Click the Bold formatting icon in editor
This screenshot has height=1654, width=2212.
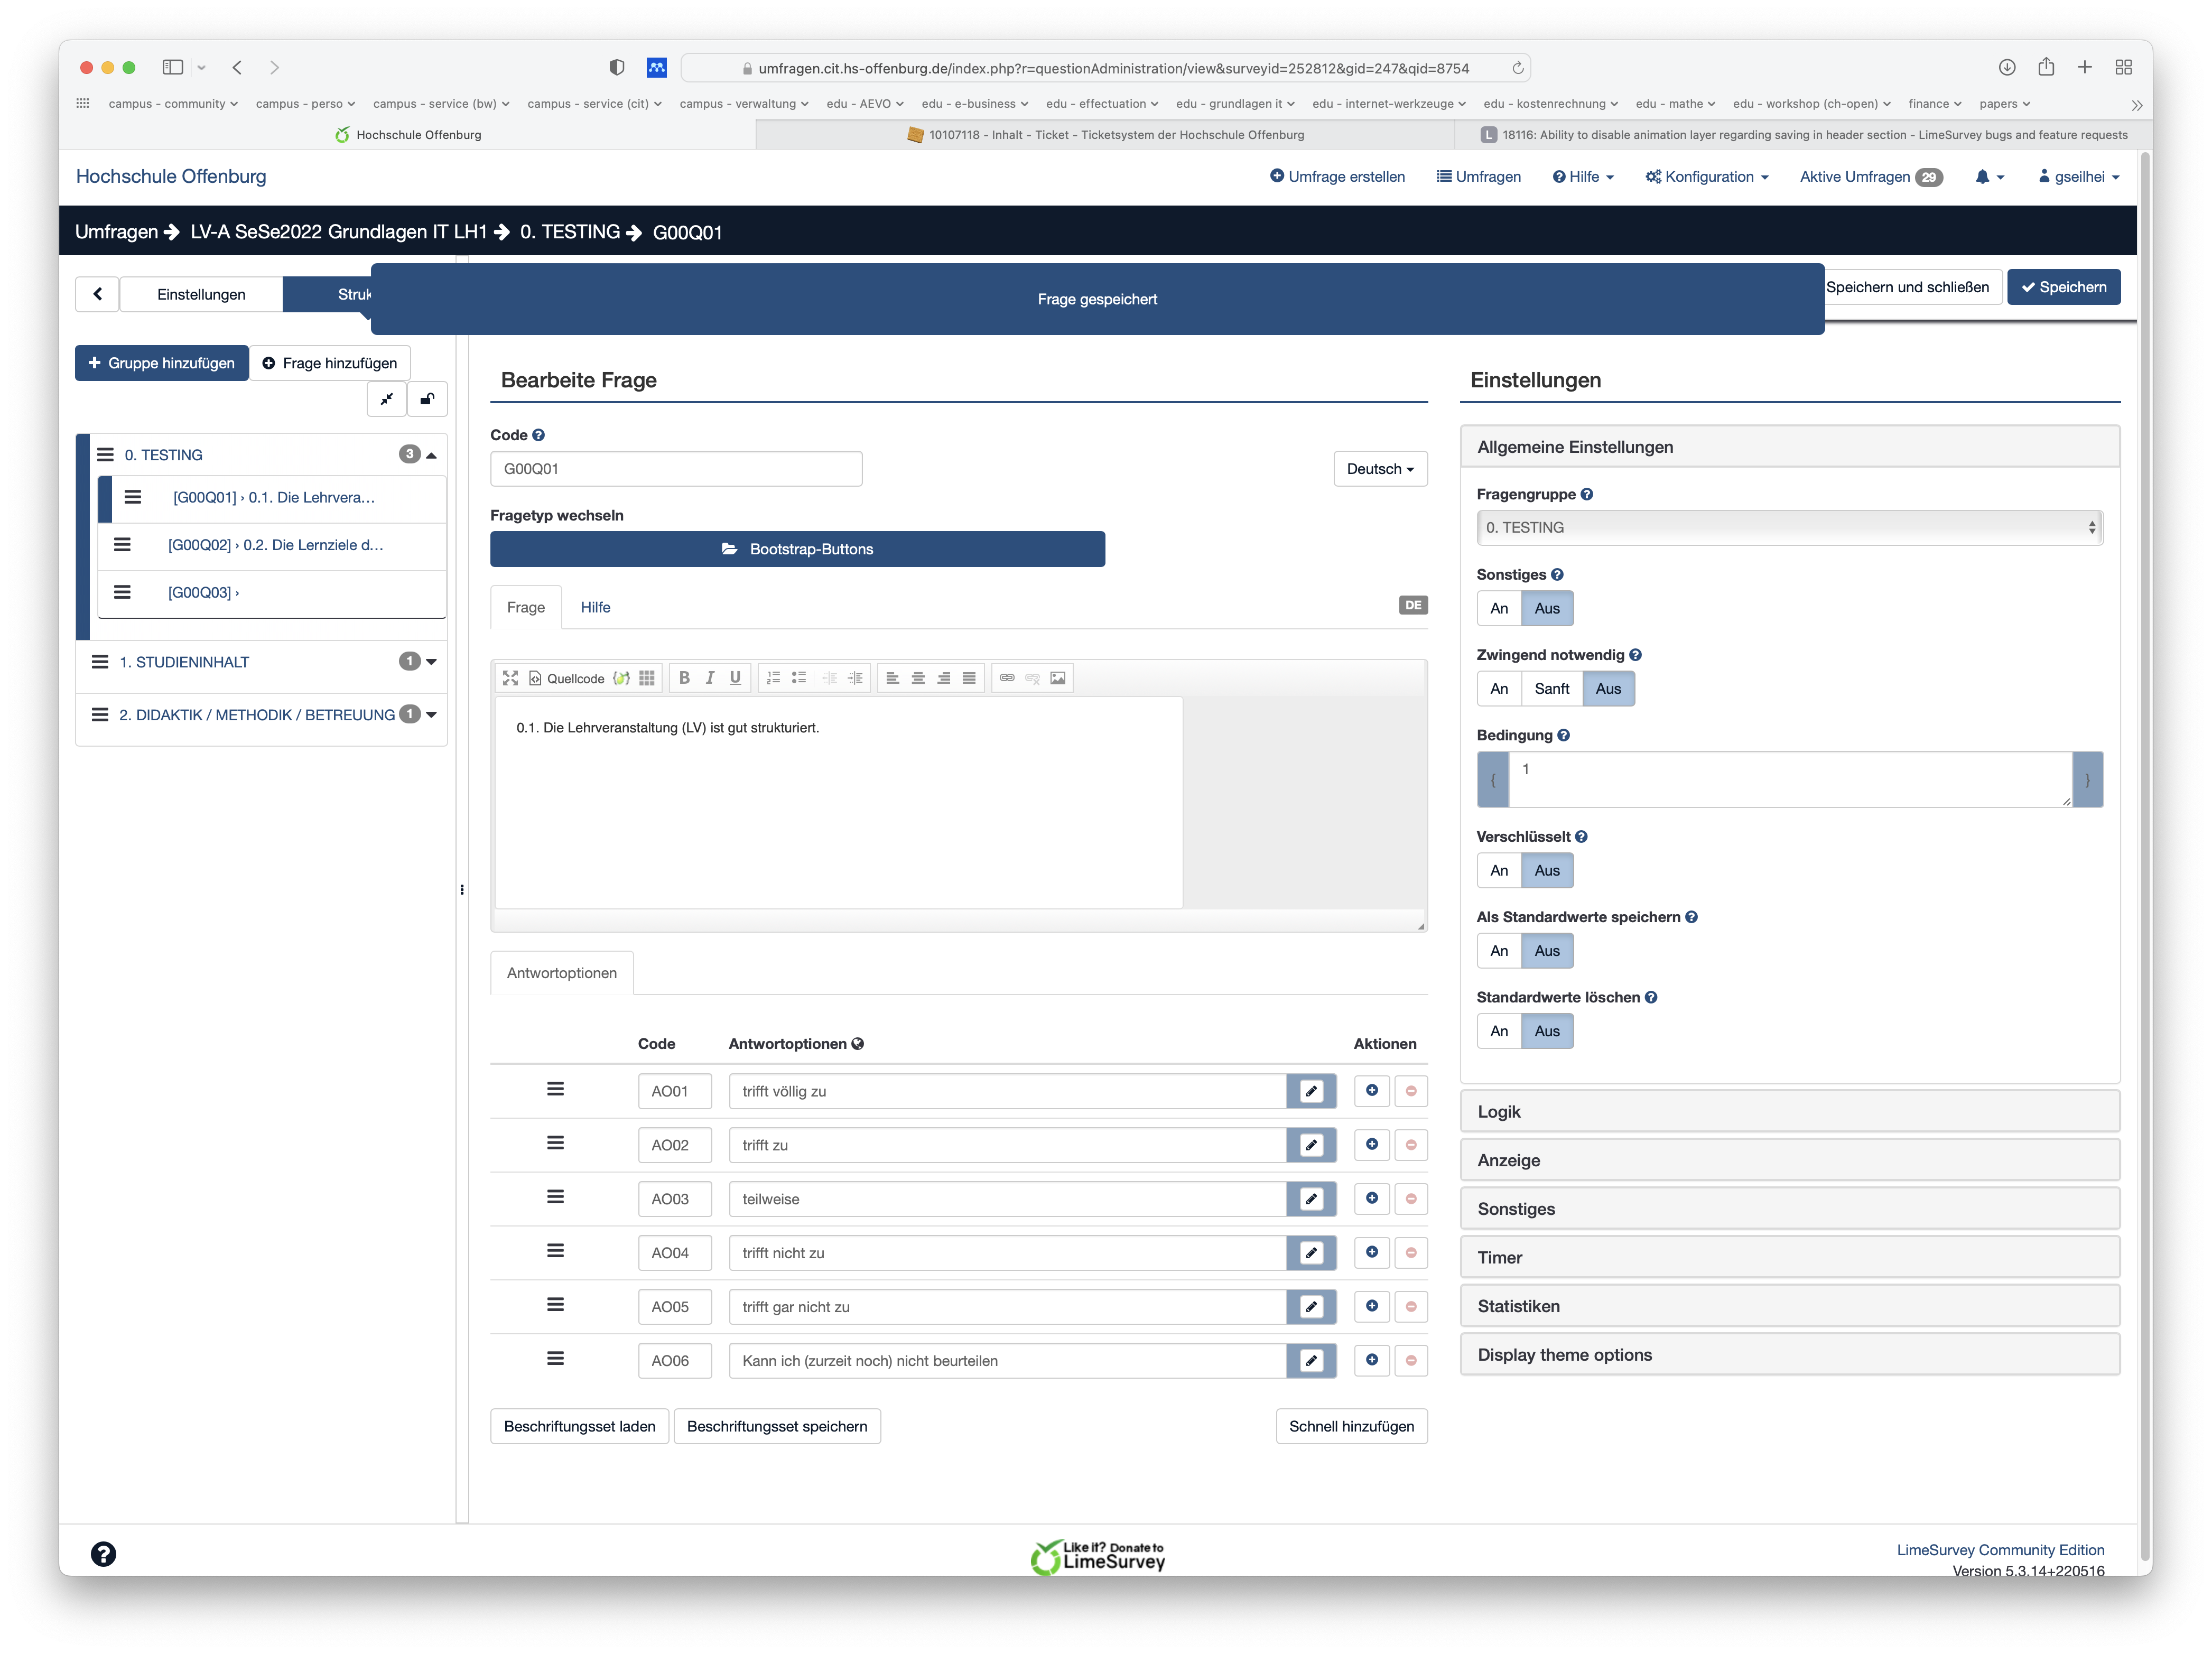(684, 678)
